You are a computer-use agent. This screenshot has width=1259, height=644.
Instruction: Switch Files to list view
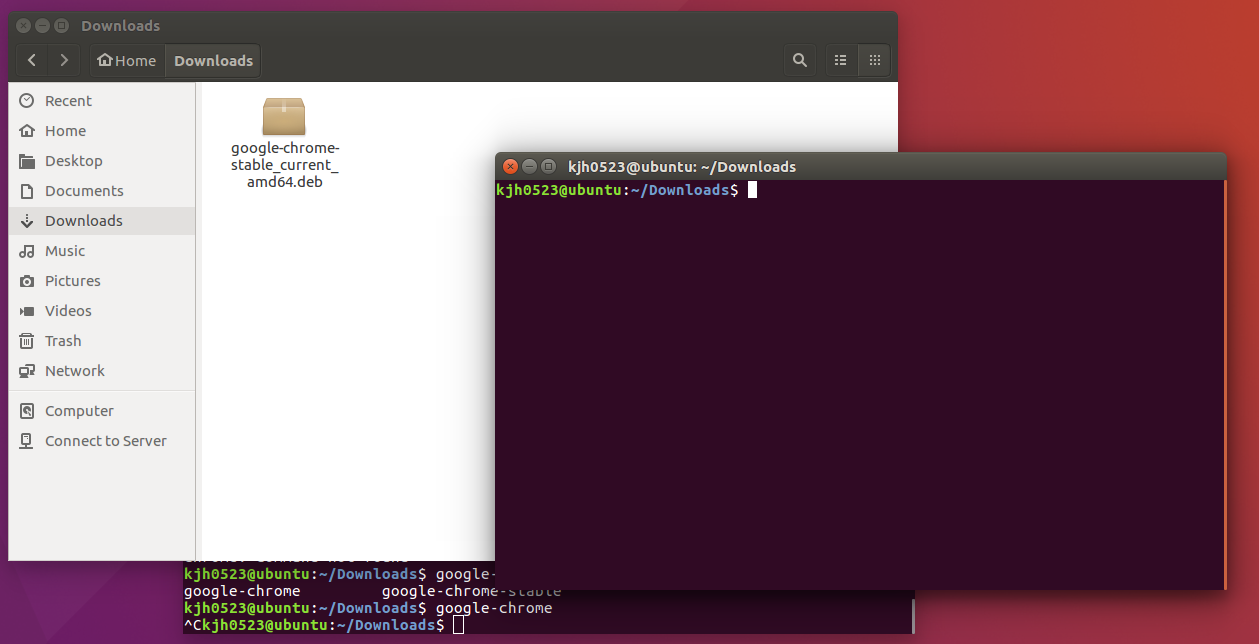841,60
